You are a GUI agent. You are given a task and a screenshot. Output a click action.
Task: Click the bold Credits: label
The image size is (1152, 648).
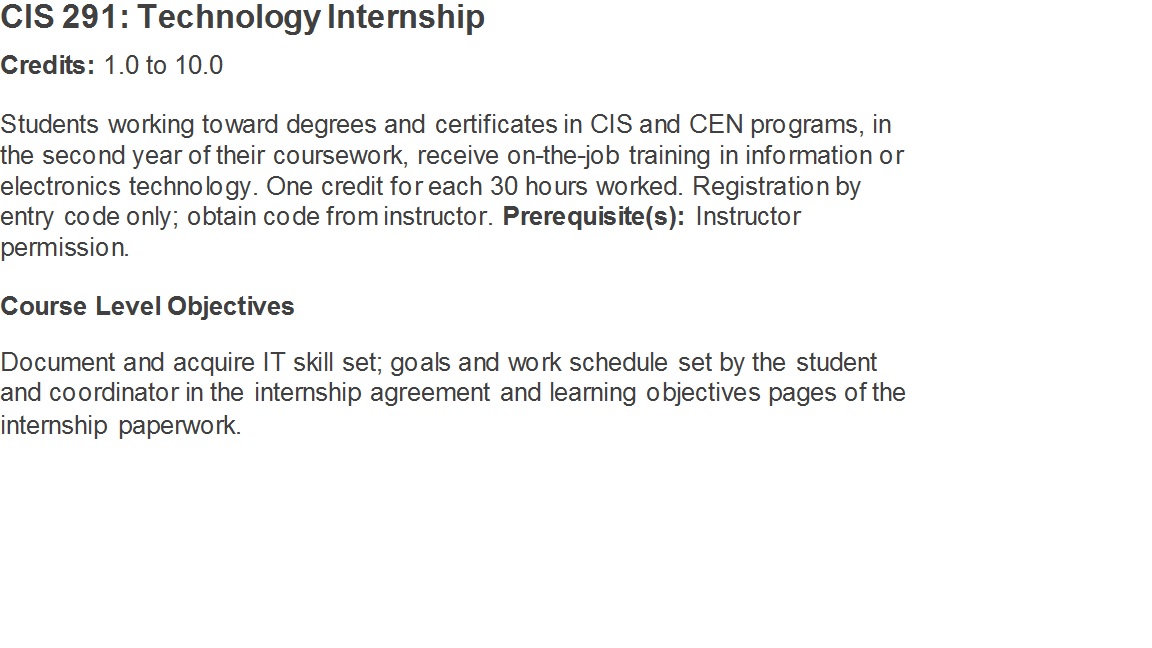pyautogui.click(x=47, y=66)
